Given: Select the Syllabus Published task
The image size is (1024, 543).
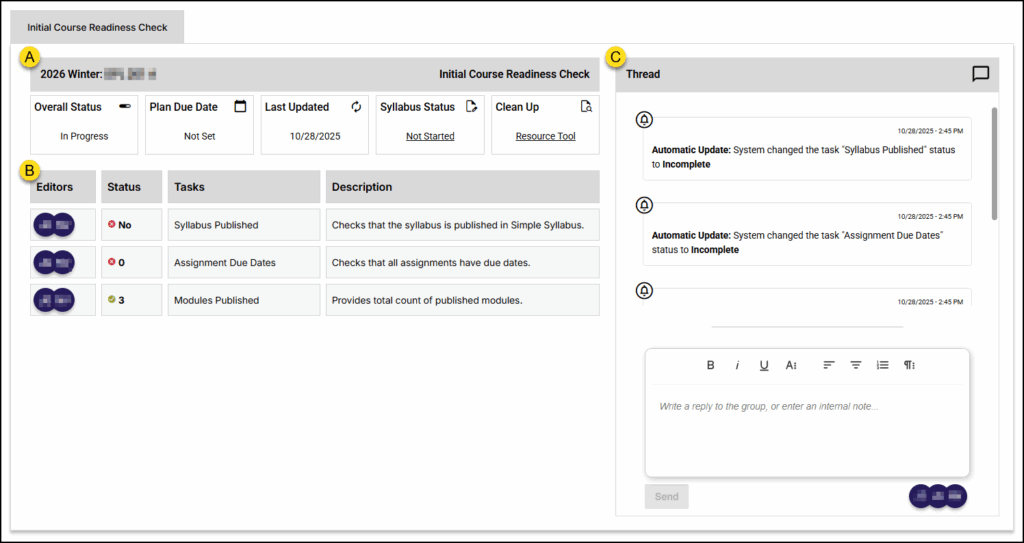Looking at the screenshot, I should [216, 225].
